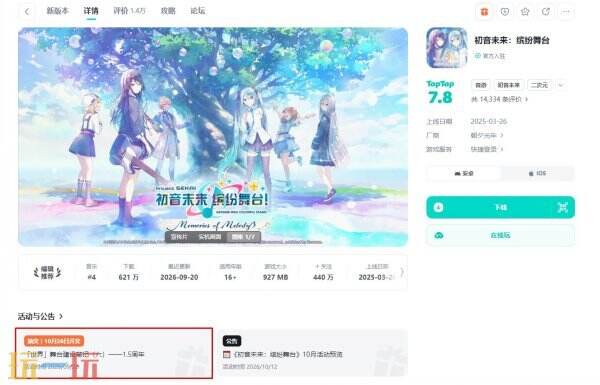Click the game app icon thumbnail

point(447,48)
